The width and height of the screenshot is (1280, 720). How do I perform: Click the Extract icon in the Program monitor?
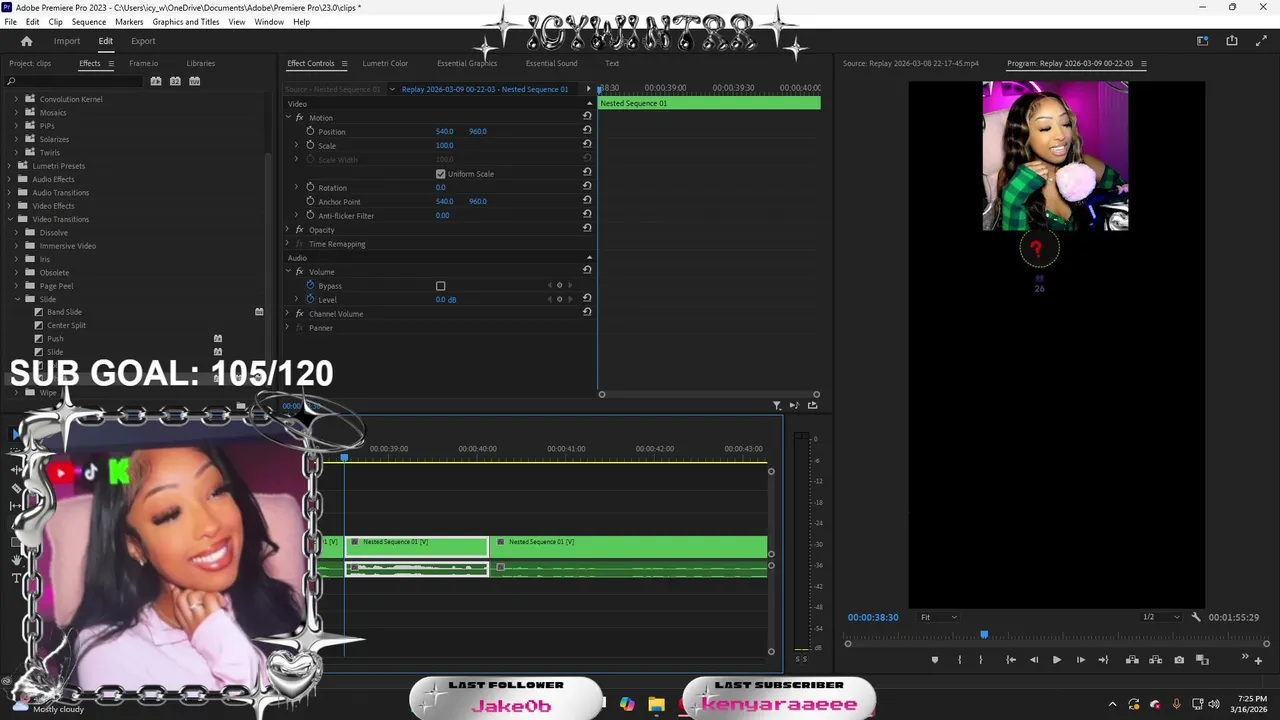1155,660
